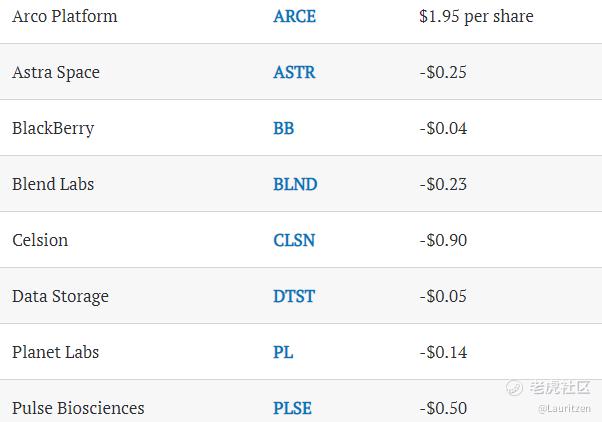Open the BB ticker link
This screenshot has height=422, width=602.
283,128
